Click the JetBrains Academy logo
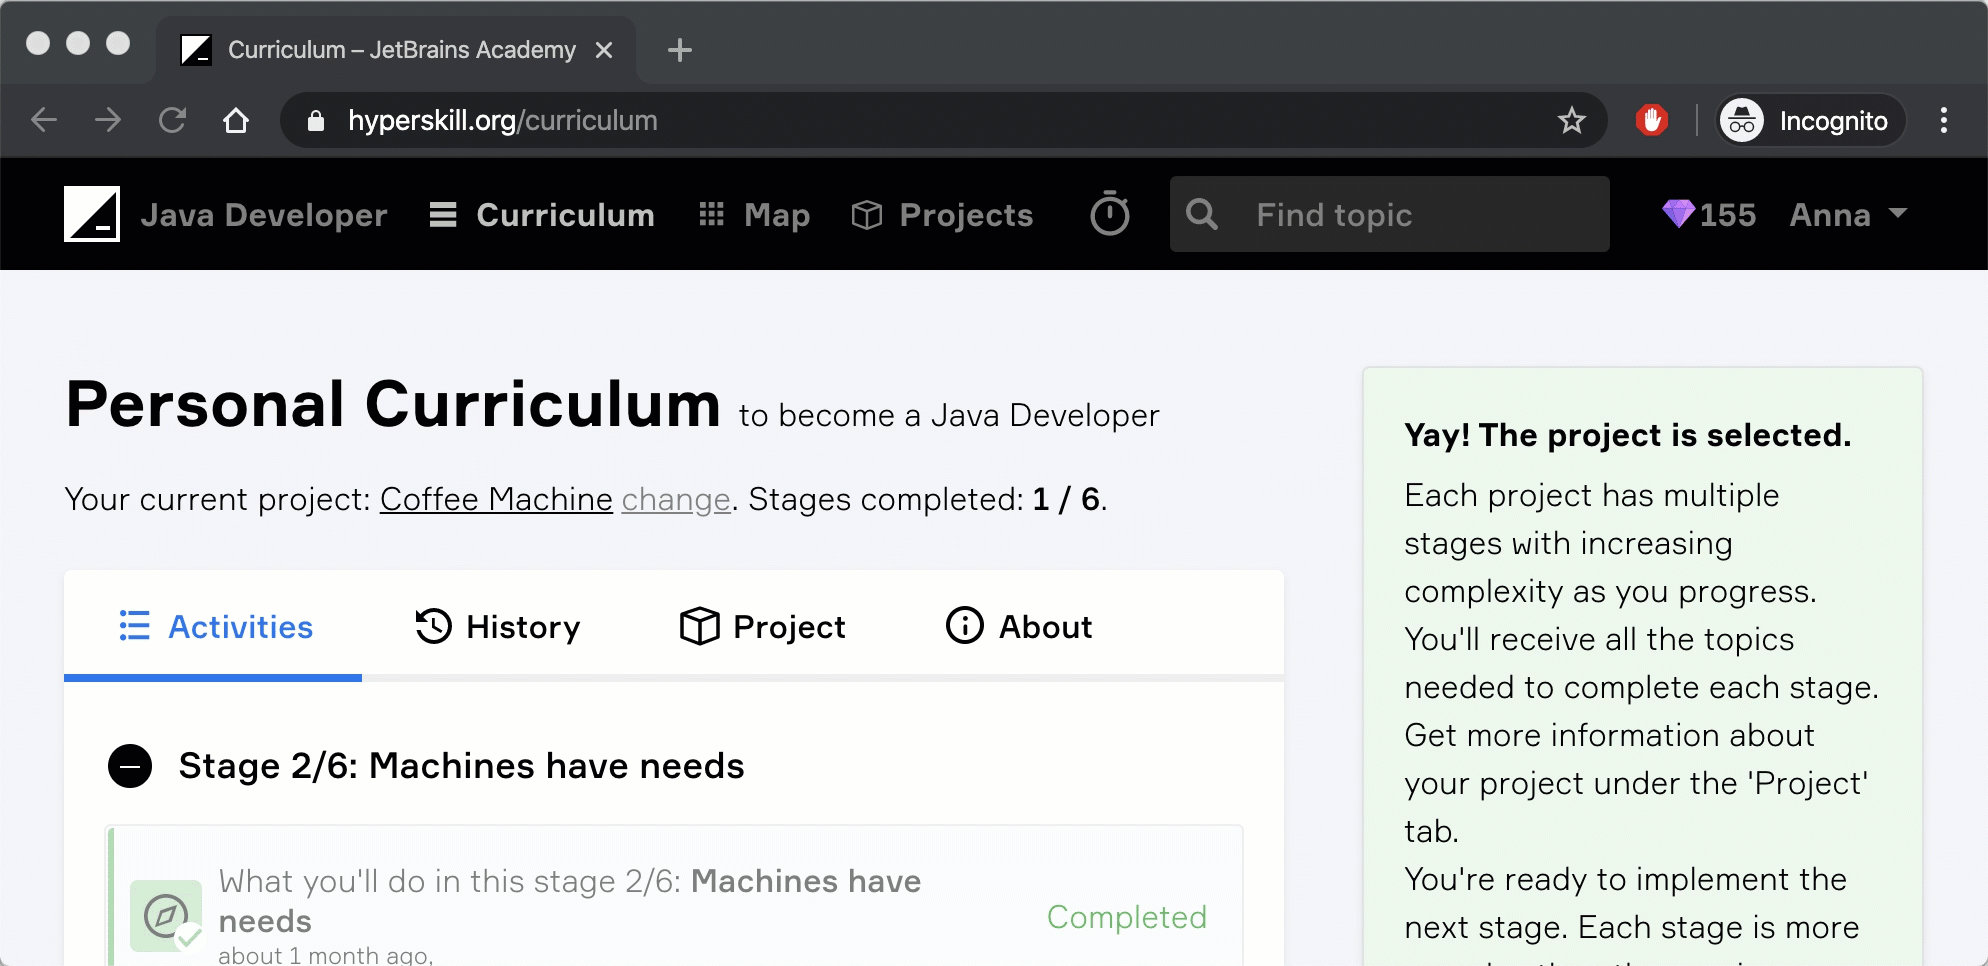 pyautogui.click(x=92, y=214)
